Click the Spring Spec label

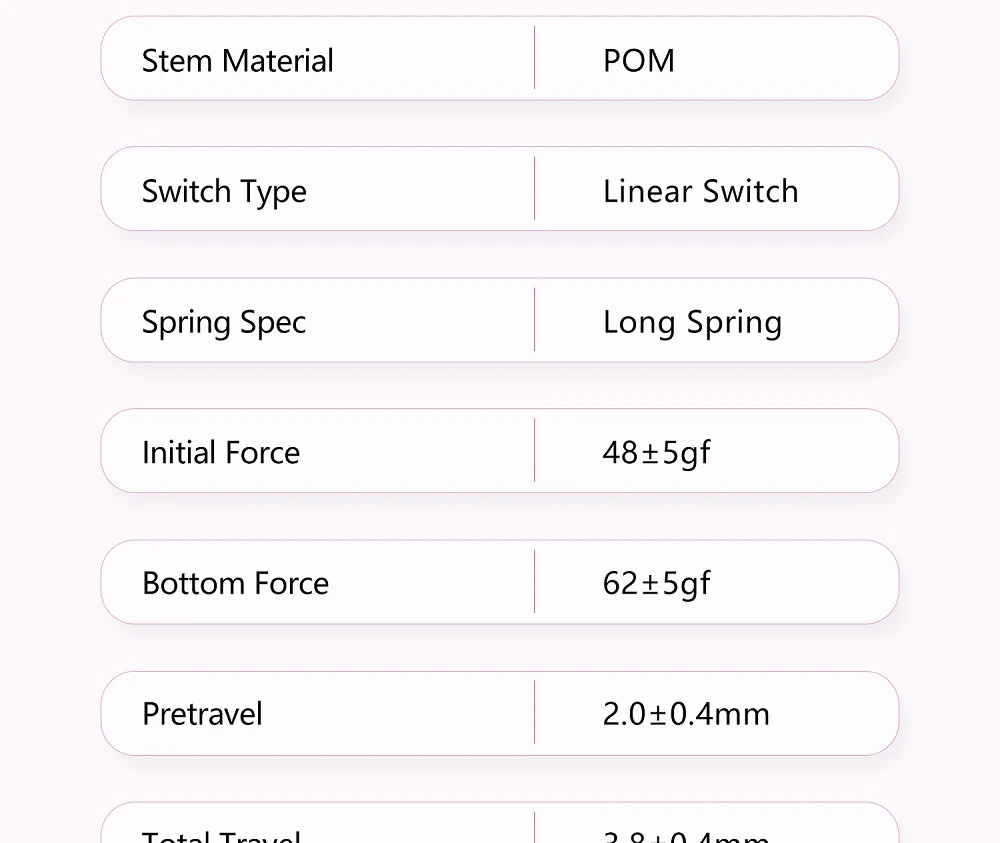(223, 322)
